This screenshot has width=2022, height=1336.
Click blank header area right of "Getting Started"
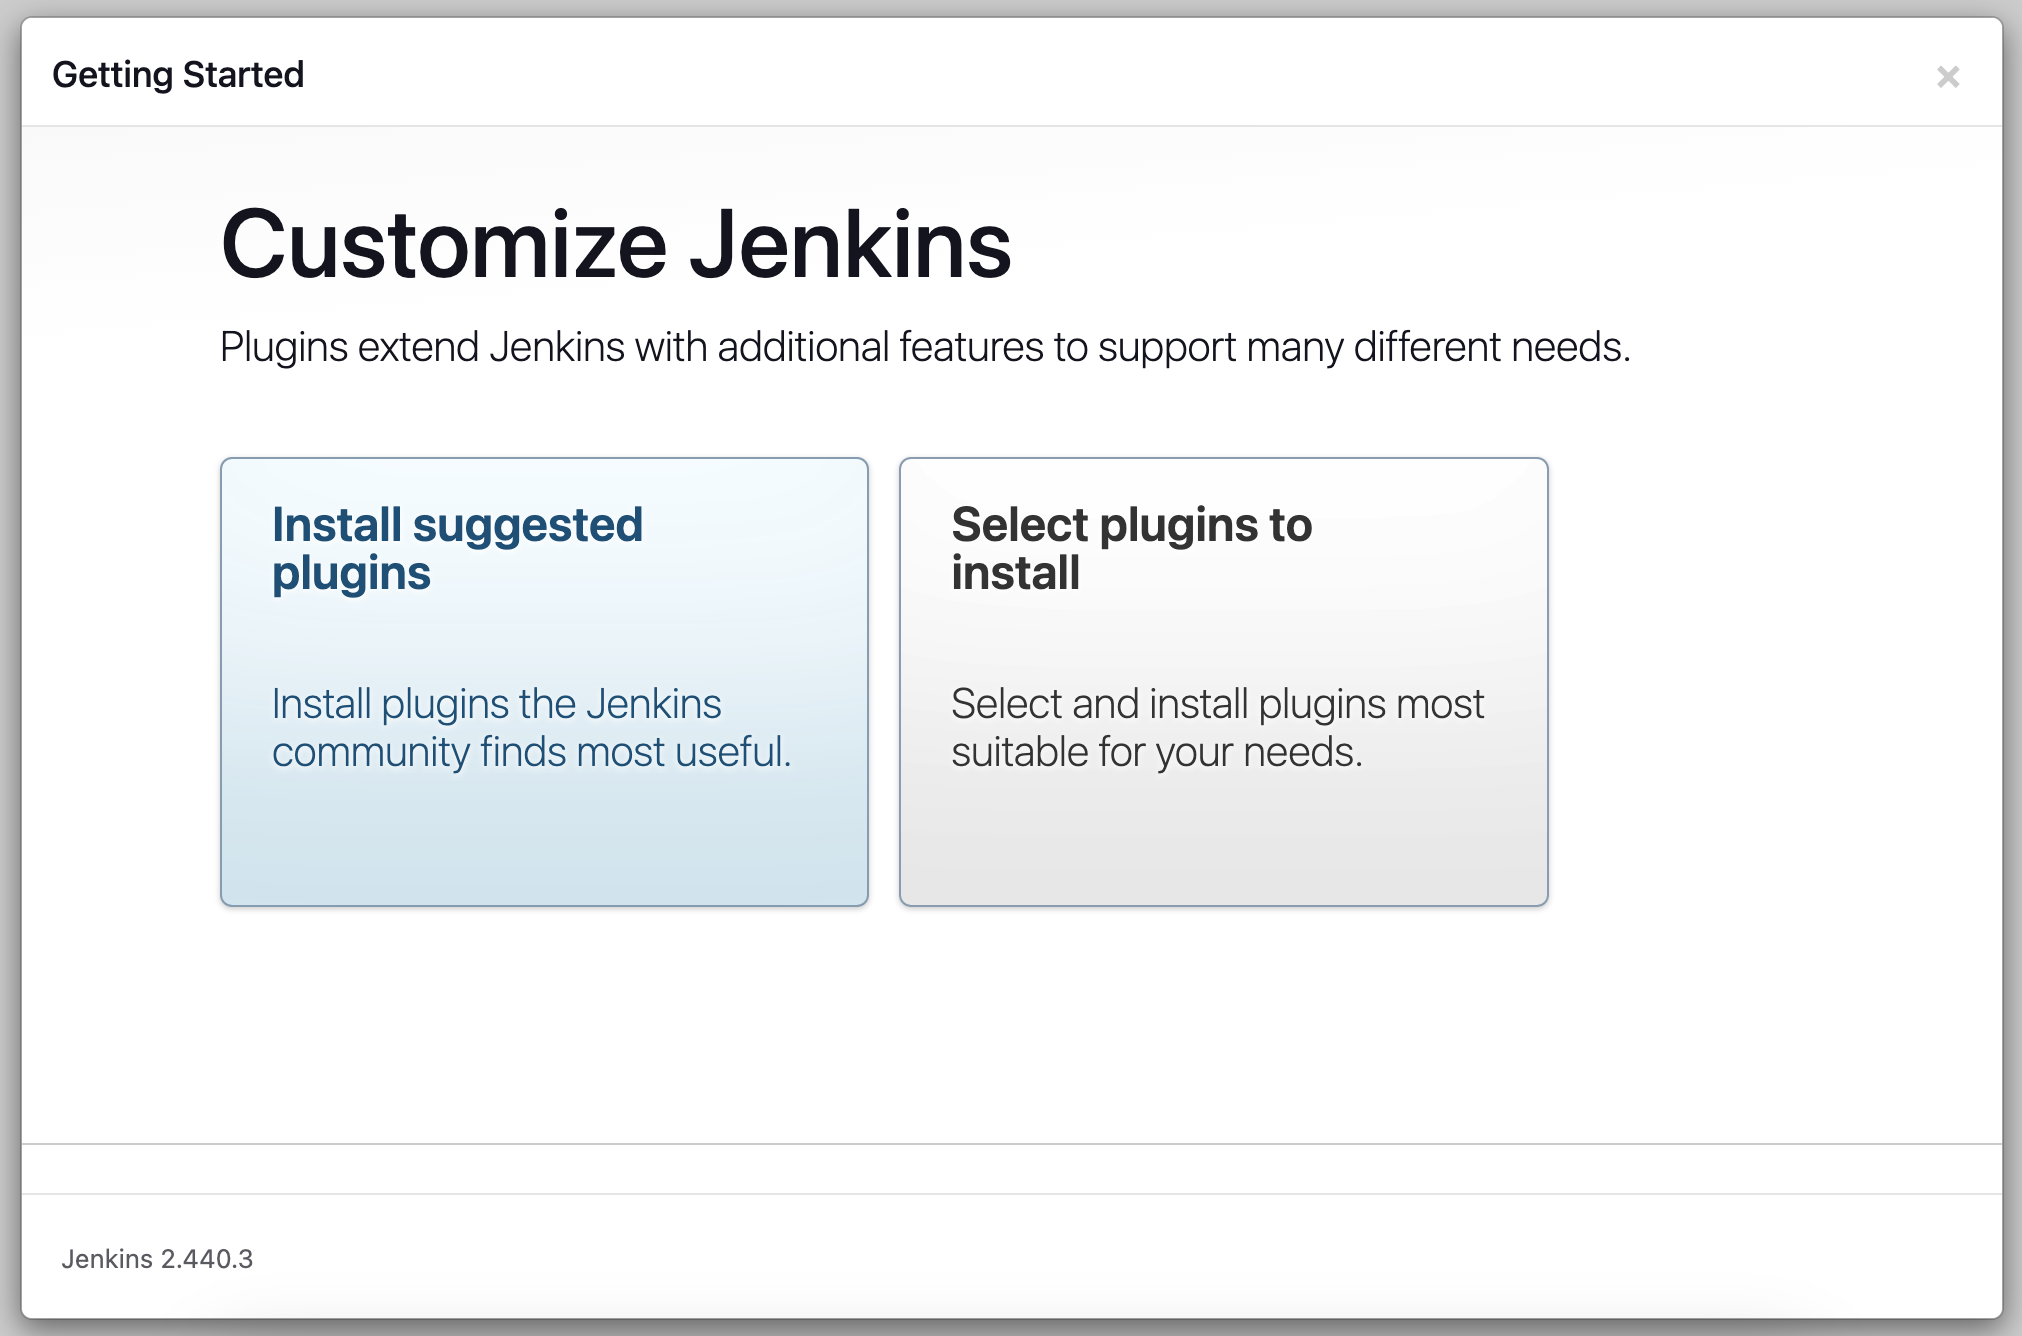[x=1100, y=75]
